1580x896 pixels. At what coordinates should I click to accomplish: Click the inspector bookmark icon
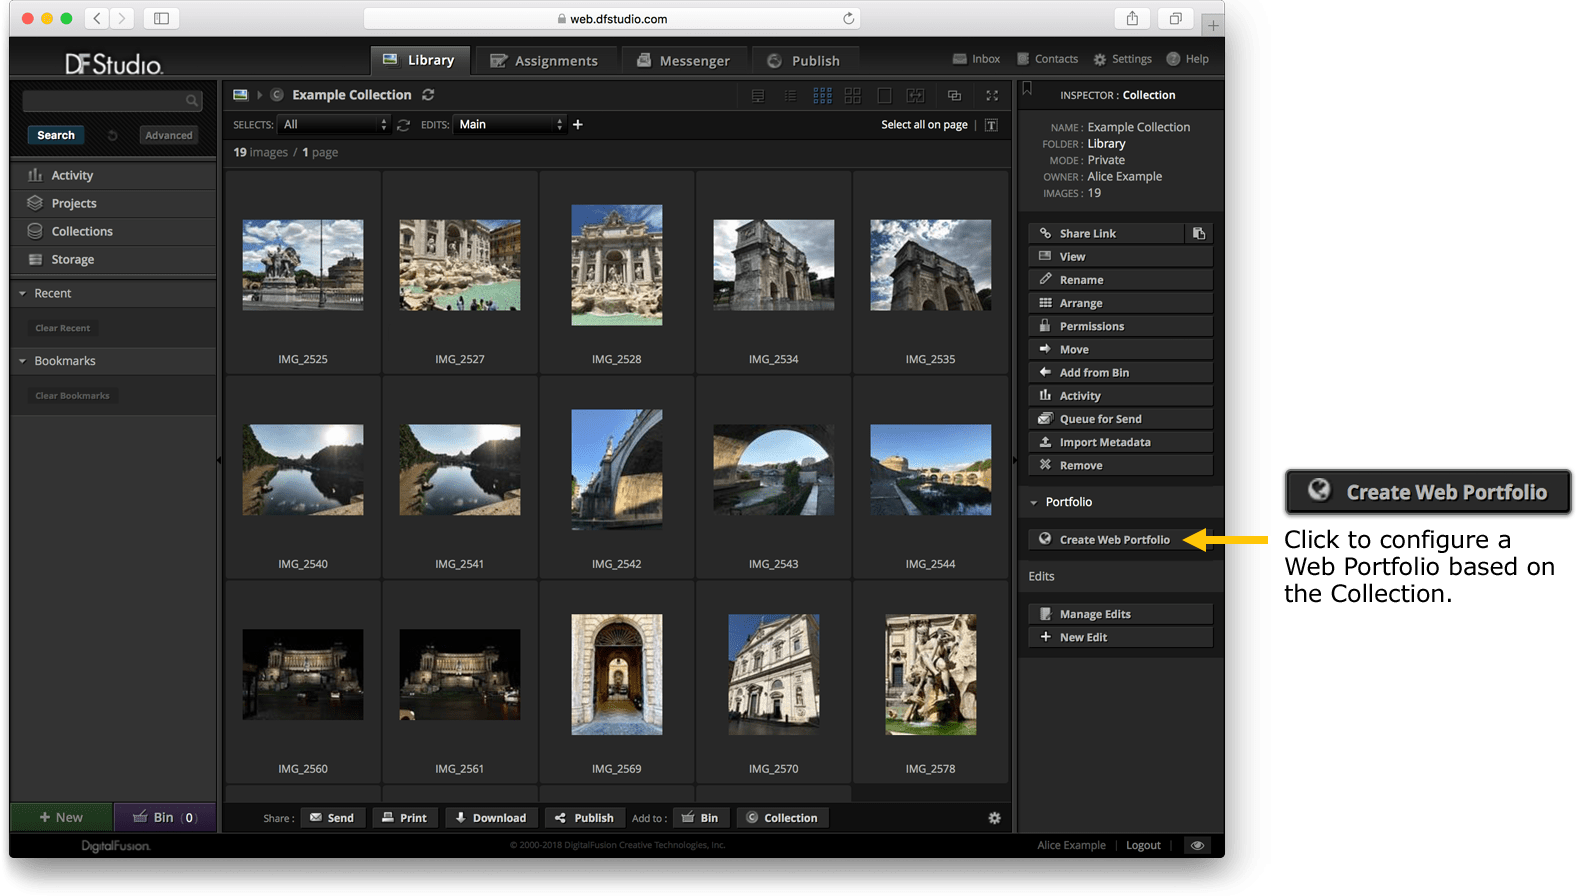tap(1027, 89)
